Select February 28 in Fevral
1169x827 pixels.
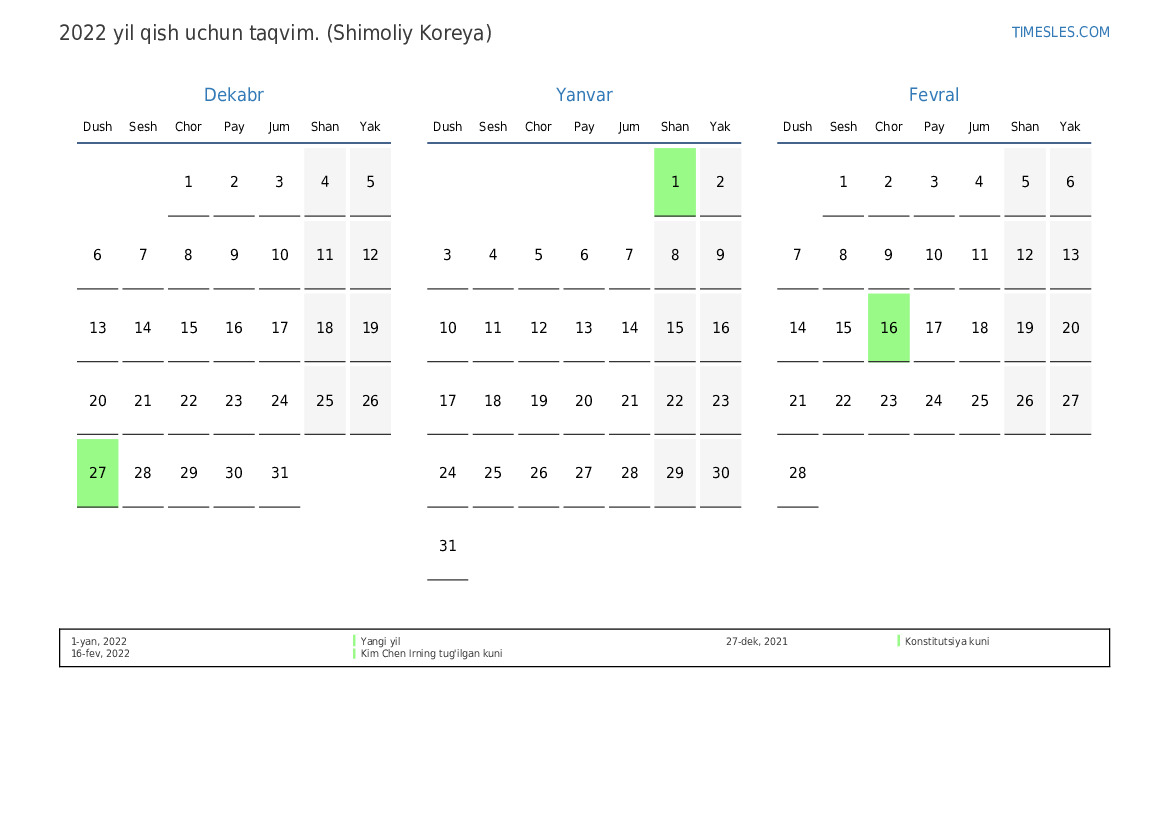[x=798, y=473]
